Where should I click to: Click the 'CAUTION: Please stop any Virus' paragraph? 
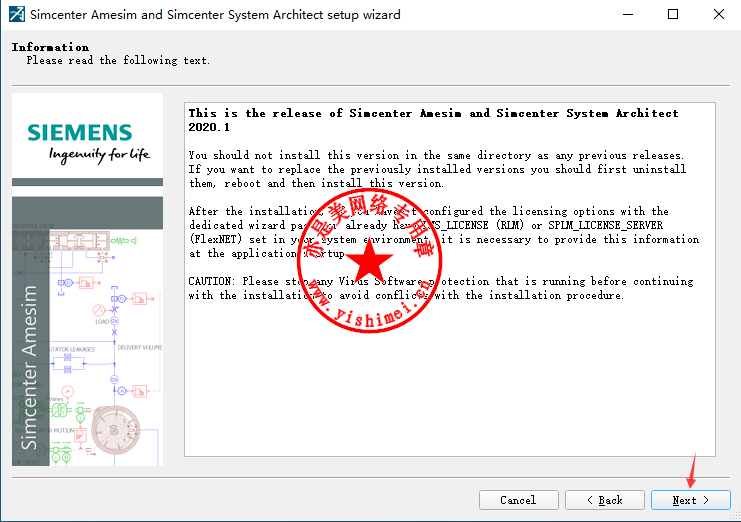[x=440, y=288]
